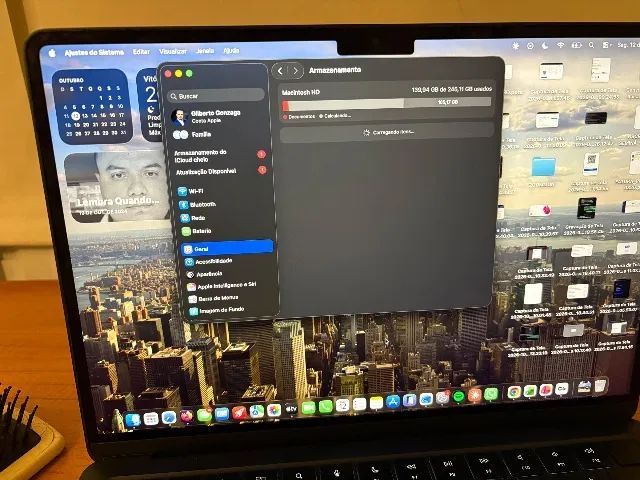Open Finder from the Dock

pyautogui.click(x=132, y=420)
